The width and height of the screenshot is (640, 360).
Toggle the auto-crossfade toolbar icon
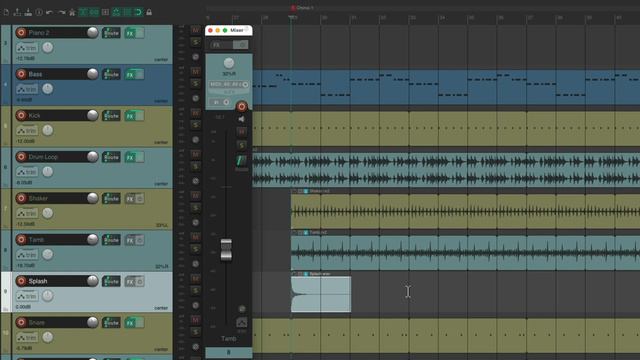(83, 12)
